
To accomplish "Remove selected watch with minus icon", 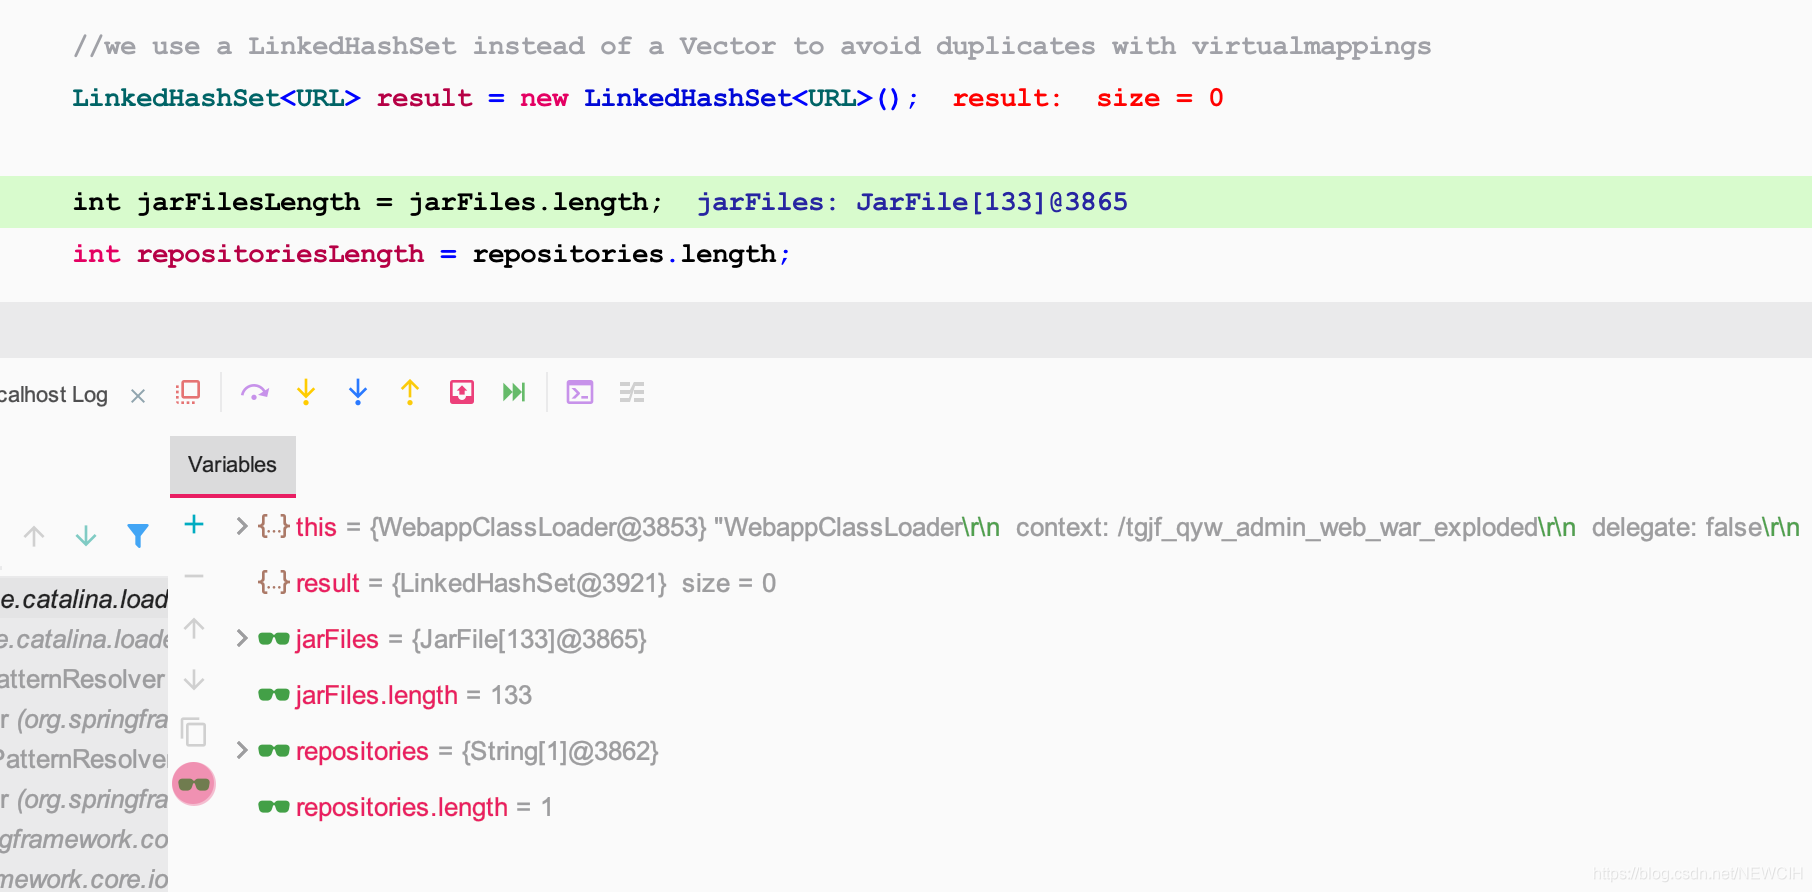I will [x=194, y=576].
